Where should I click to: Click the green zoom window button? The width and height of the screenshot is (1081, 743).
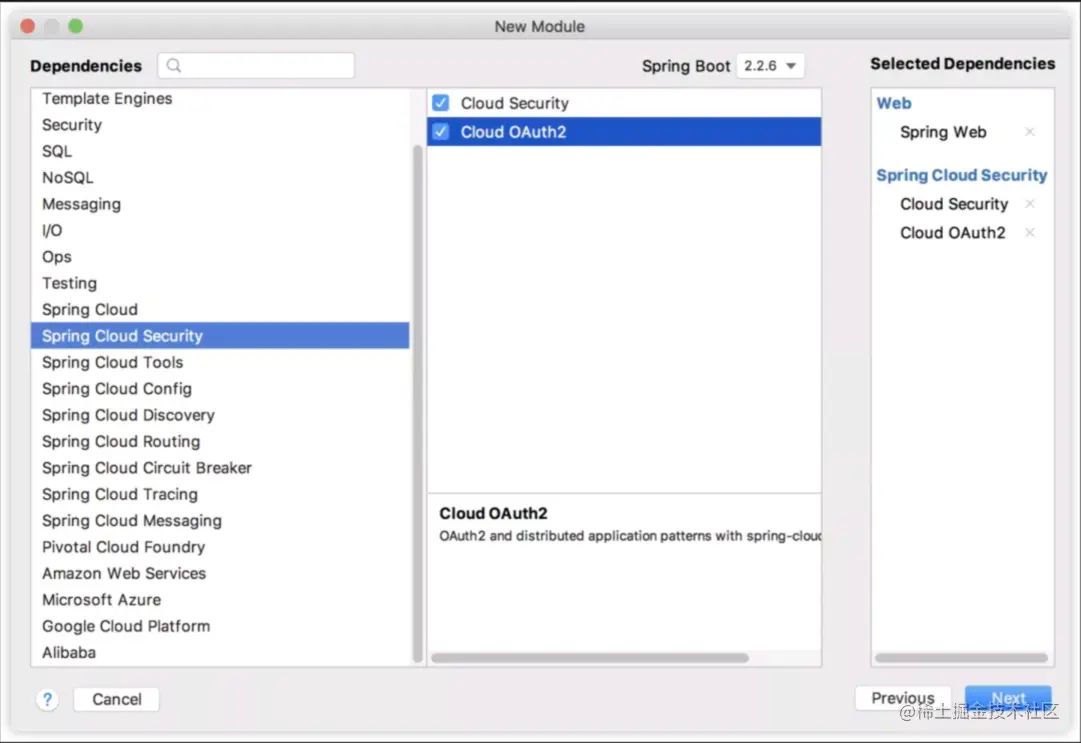pos(76,26)
